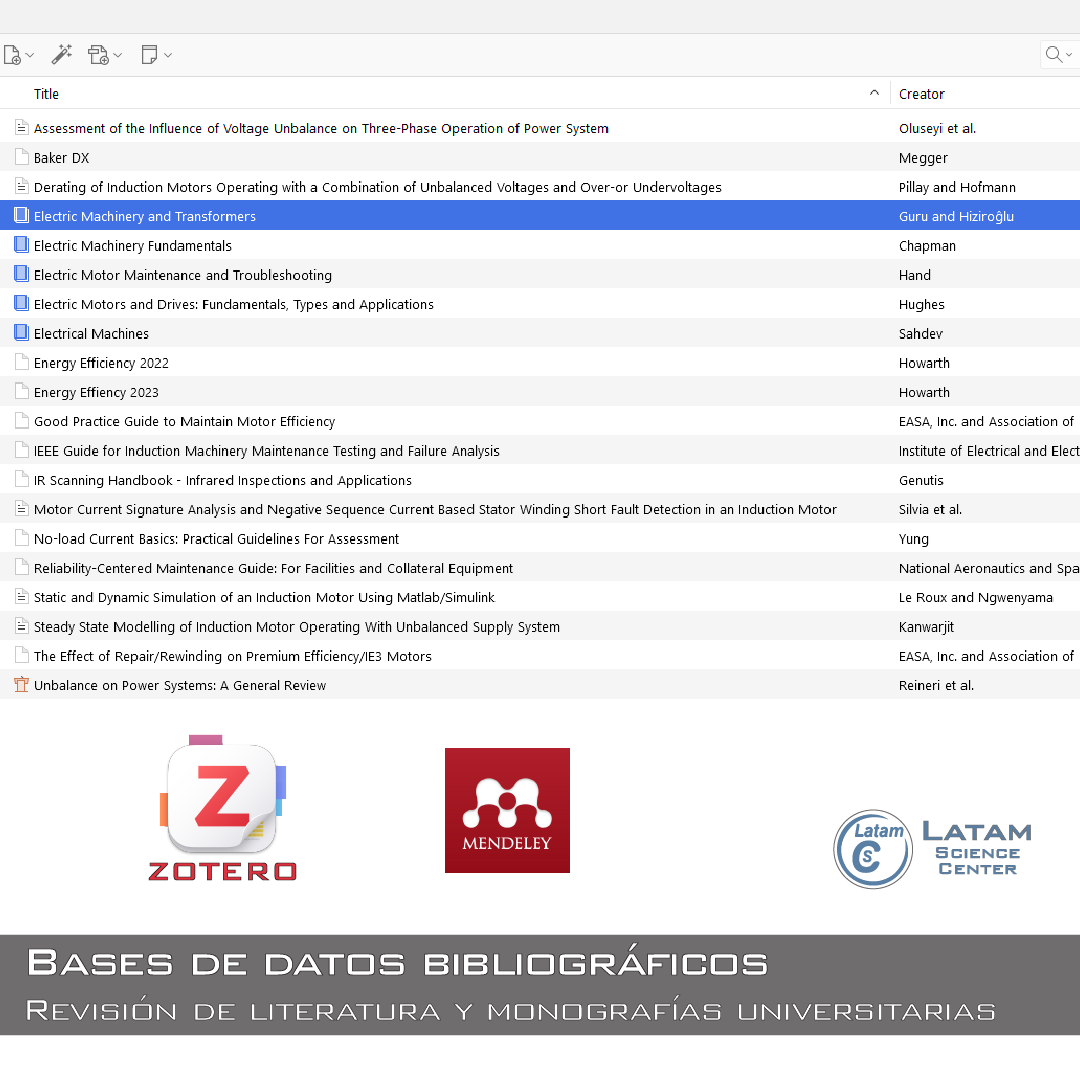
Task: Open the search mode dropdown arrow
Action: pyautogui.click(x=1069, y=55)
